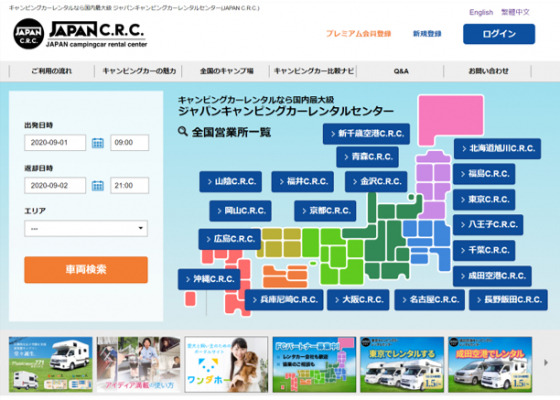Screen dimensions: 560x400
Task: Open the Q&A menu item
Action: 401,71
